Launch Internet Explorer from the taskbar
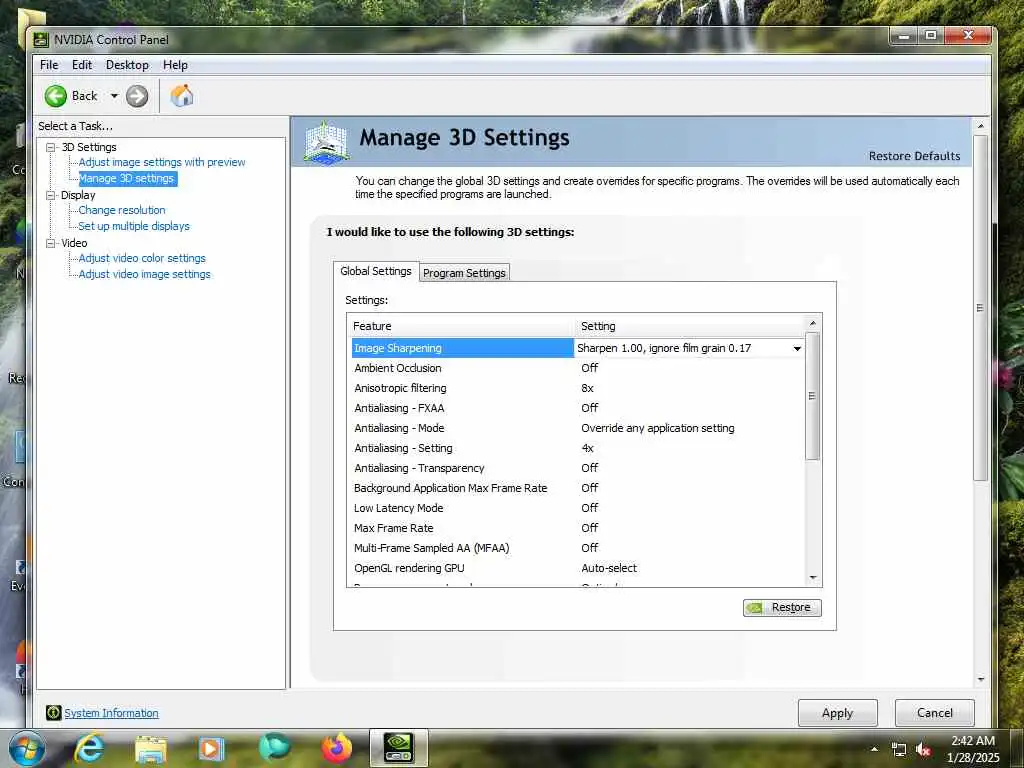The width and height of the screenshot is (1024, 768). [89, 748]
